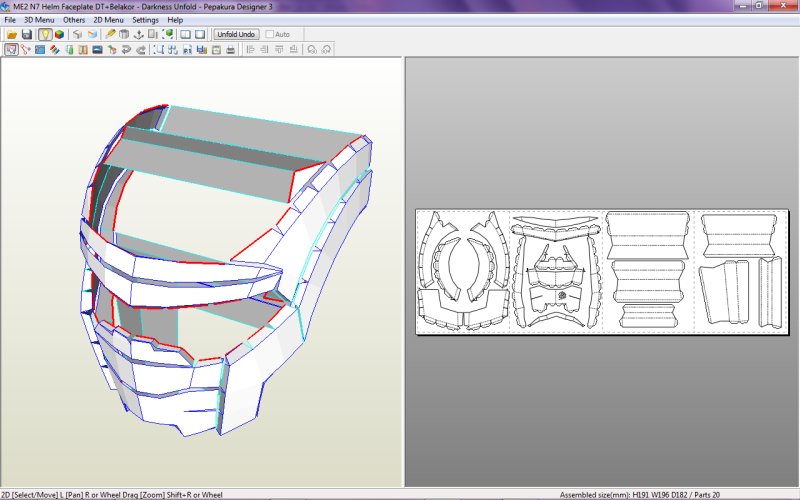Click the blue window panel tool icon
This screenshot has width=800, height=500.
click(x=40, y=49)
